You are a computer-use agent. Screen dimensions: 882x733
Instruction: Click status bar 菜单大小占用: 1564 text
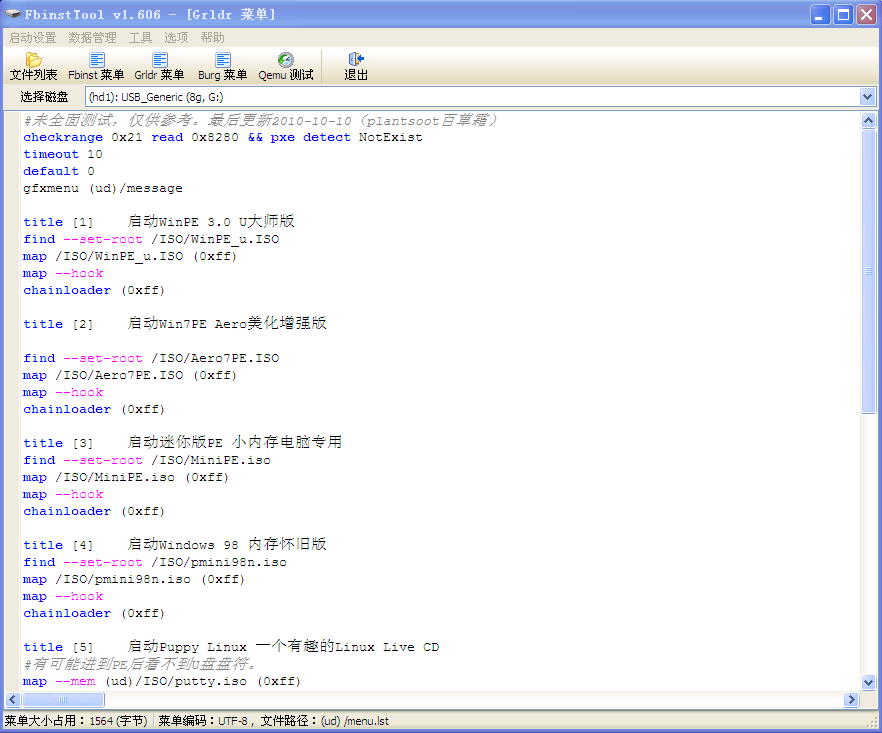tap(76, 721)
